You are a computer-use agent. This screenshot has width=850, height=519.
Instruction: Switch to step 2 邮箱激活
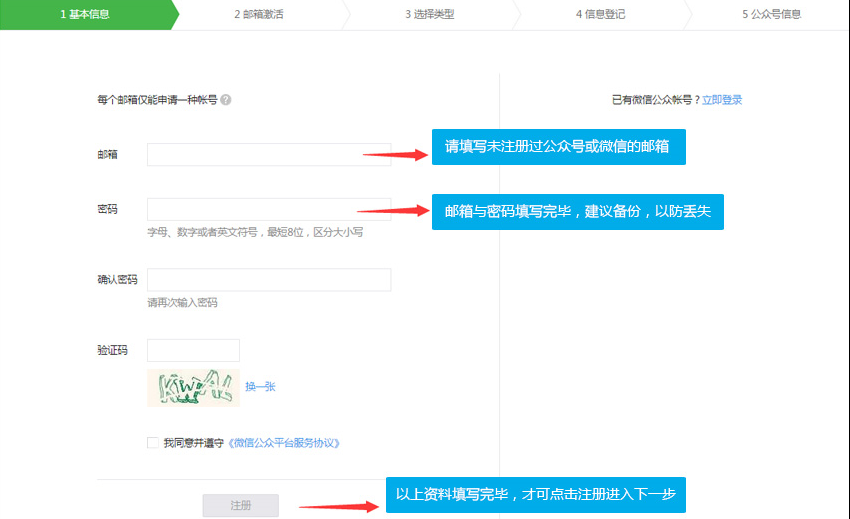(258, 15)
